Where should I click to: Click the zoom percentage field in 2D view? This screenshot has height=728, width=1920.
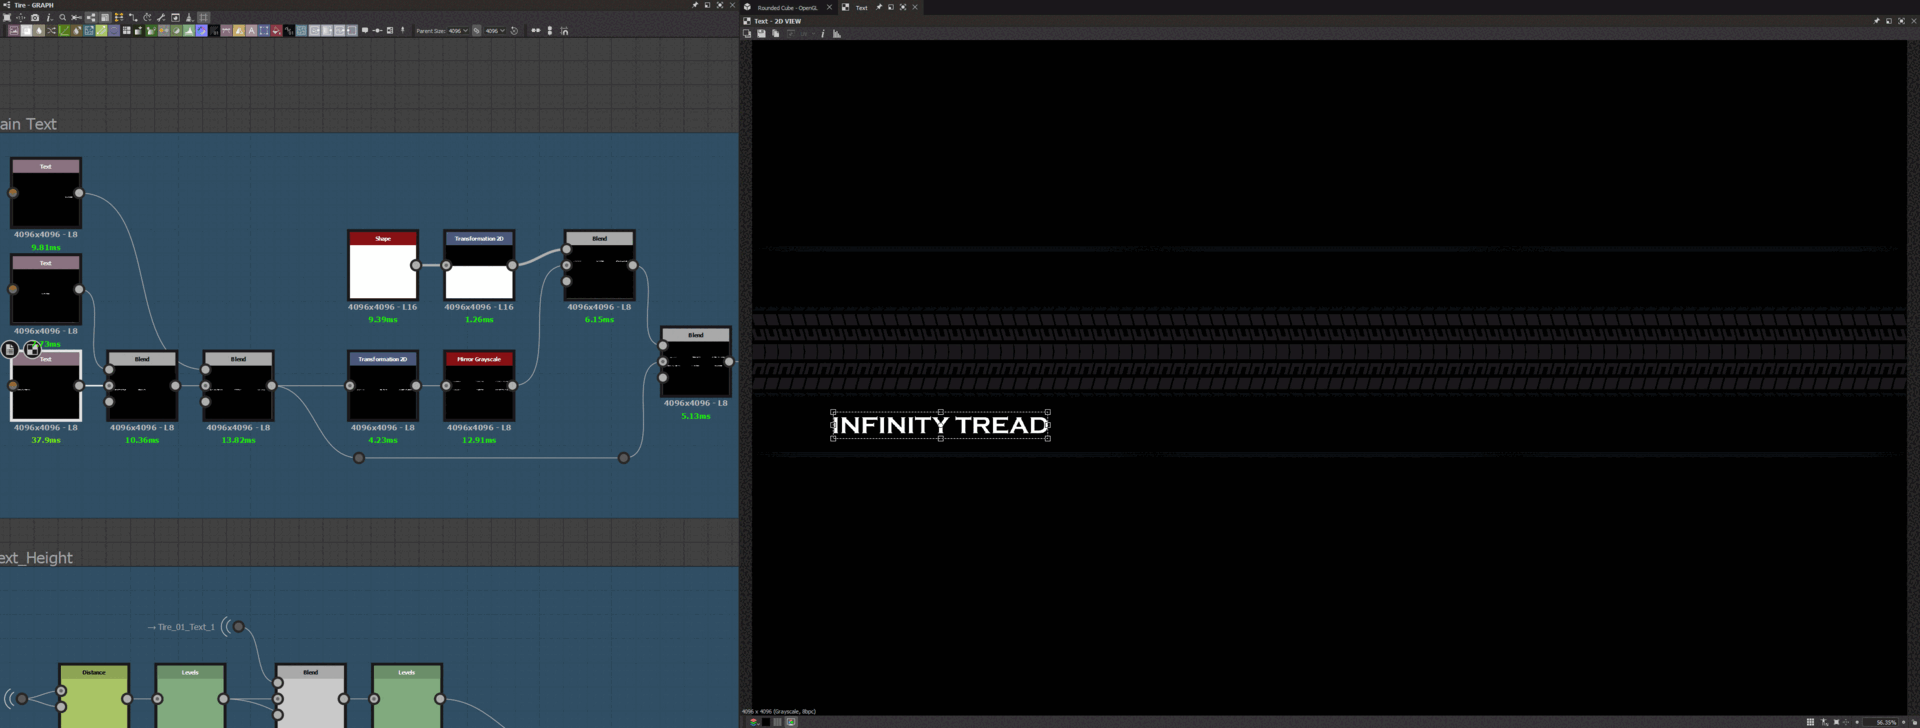tap(1885, 722)
